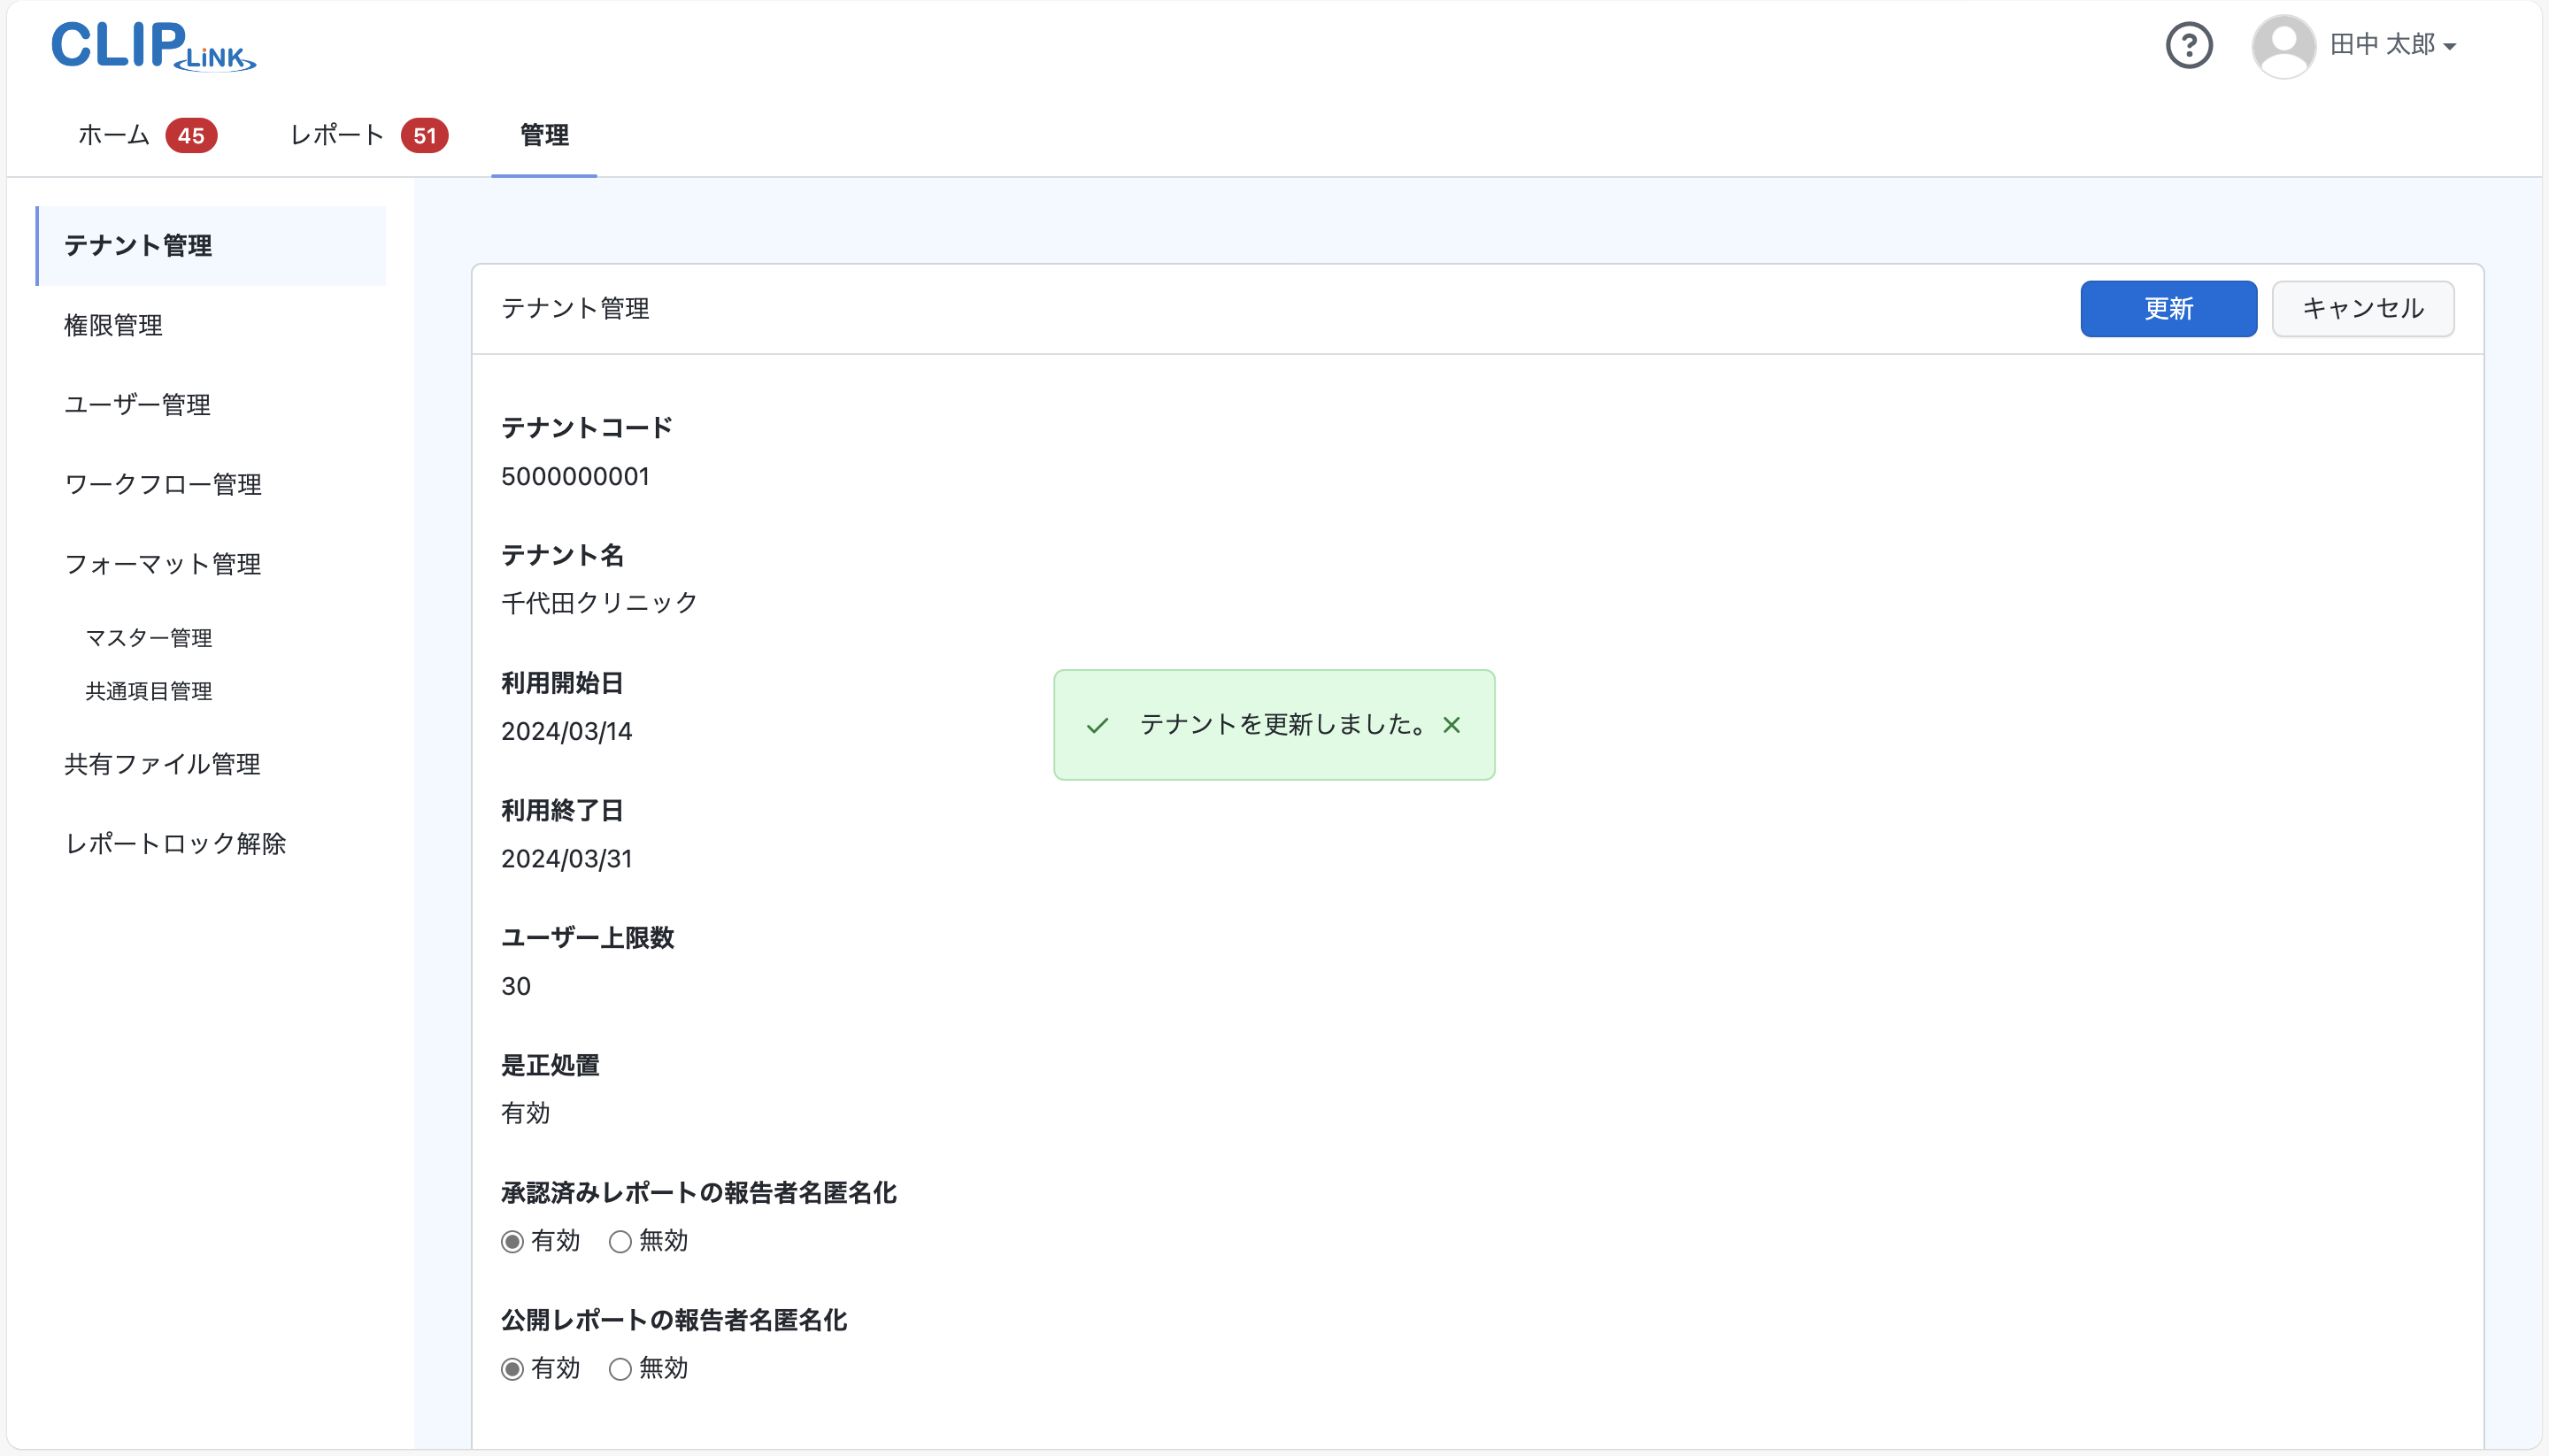
Task: Click the green checkmark in success toast
Action: pyautogui.click(x=1097, y=726)
